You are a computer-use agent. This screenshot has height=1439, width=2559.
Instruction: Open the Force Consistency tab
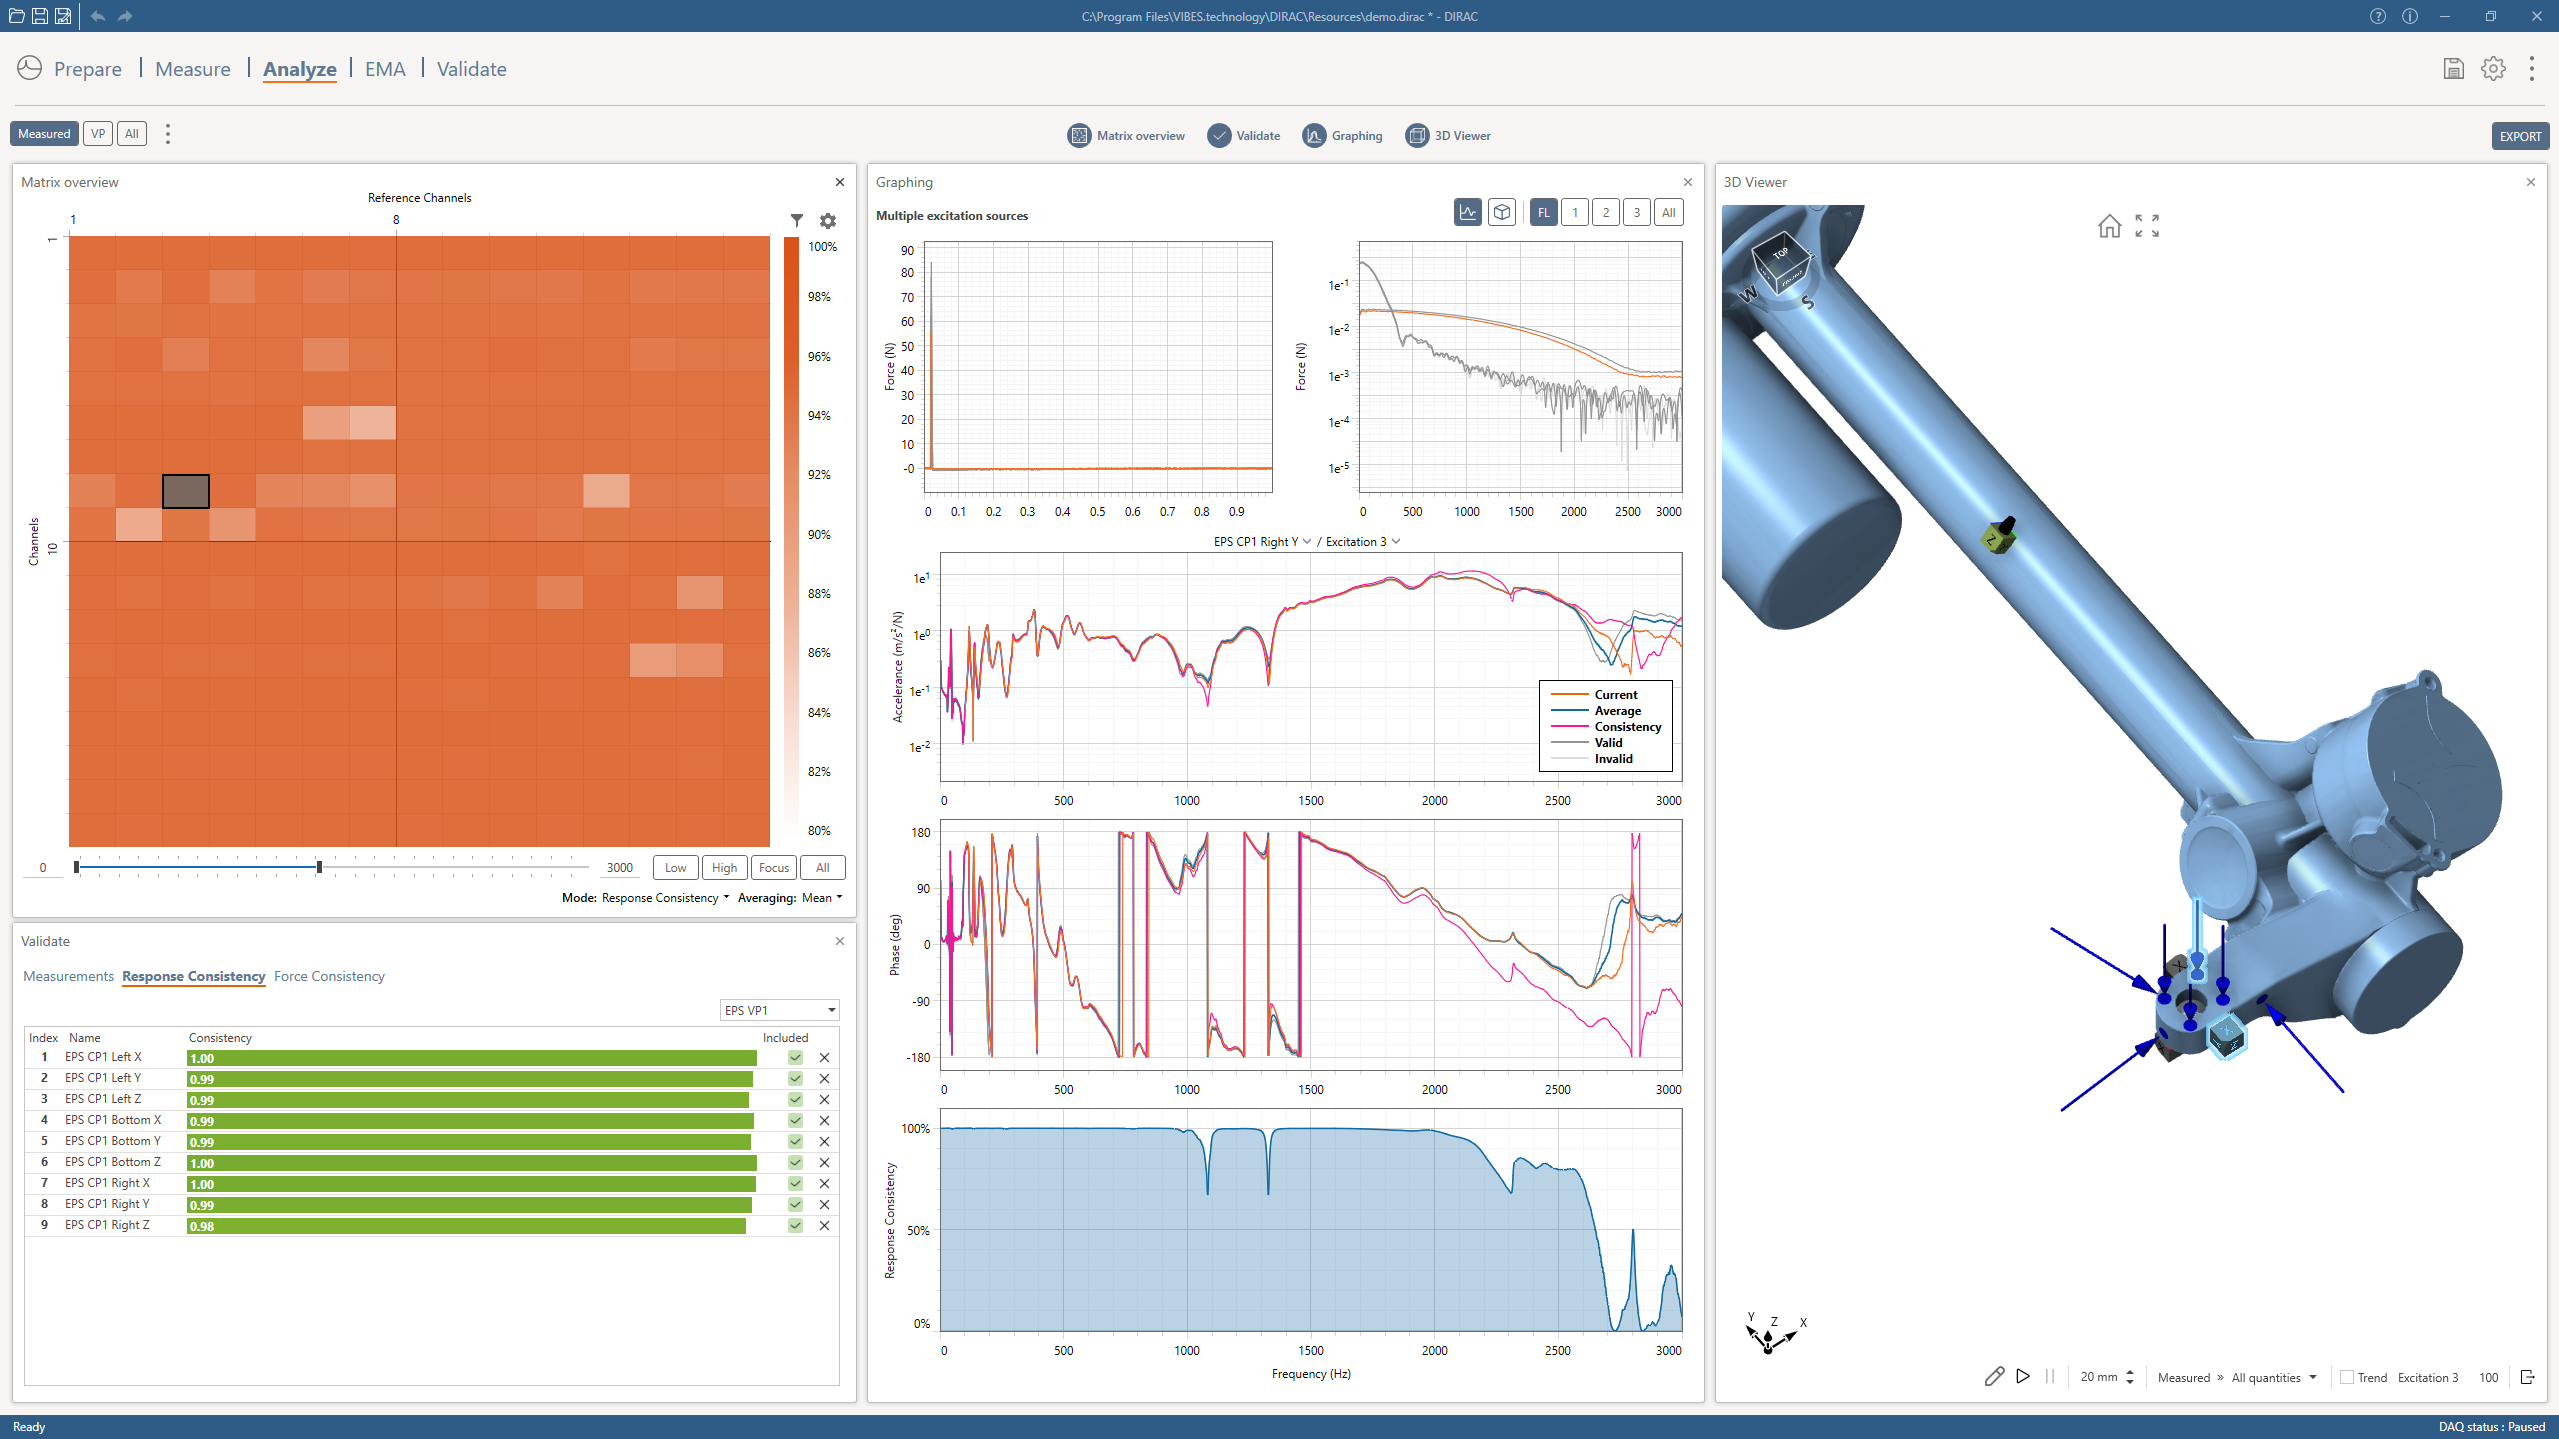[329, 976]
